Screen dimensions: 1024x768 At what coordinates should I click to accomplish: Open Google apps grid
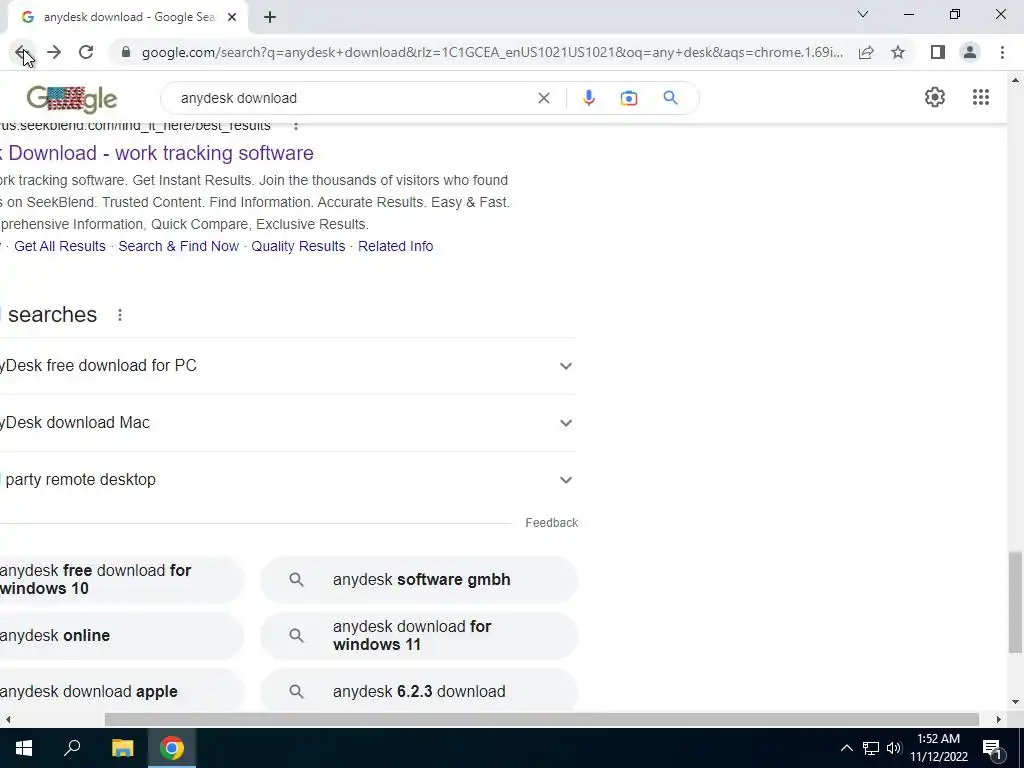tap(981, 97)
